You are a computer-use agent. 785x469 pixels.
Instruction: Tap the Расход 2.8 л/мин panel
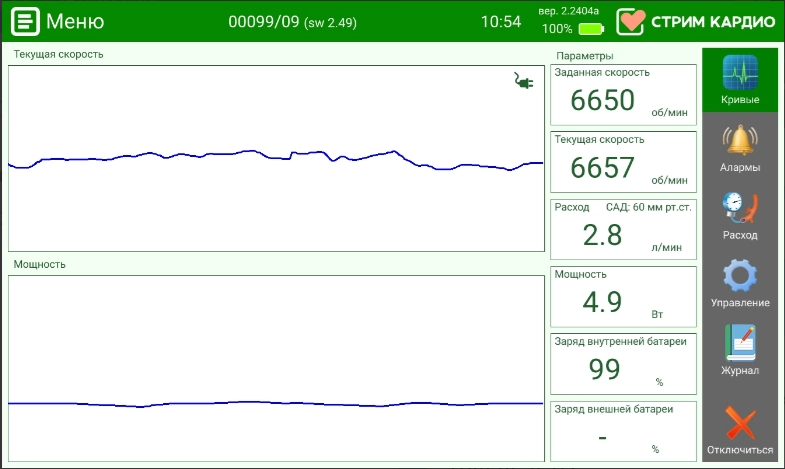pos(623,230)
